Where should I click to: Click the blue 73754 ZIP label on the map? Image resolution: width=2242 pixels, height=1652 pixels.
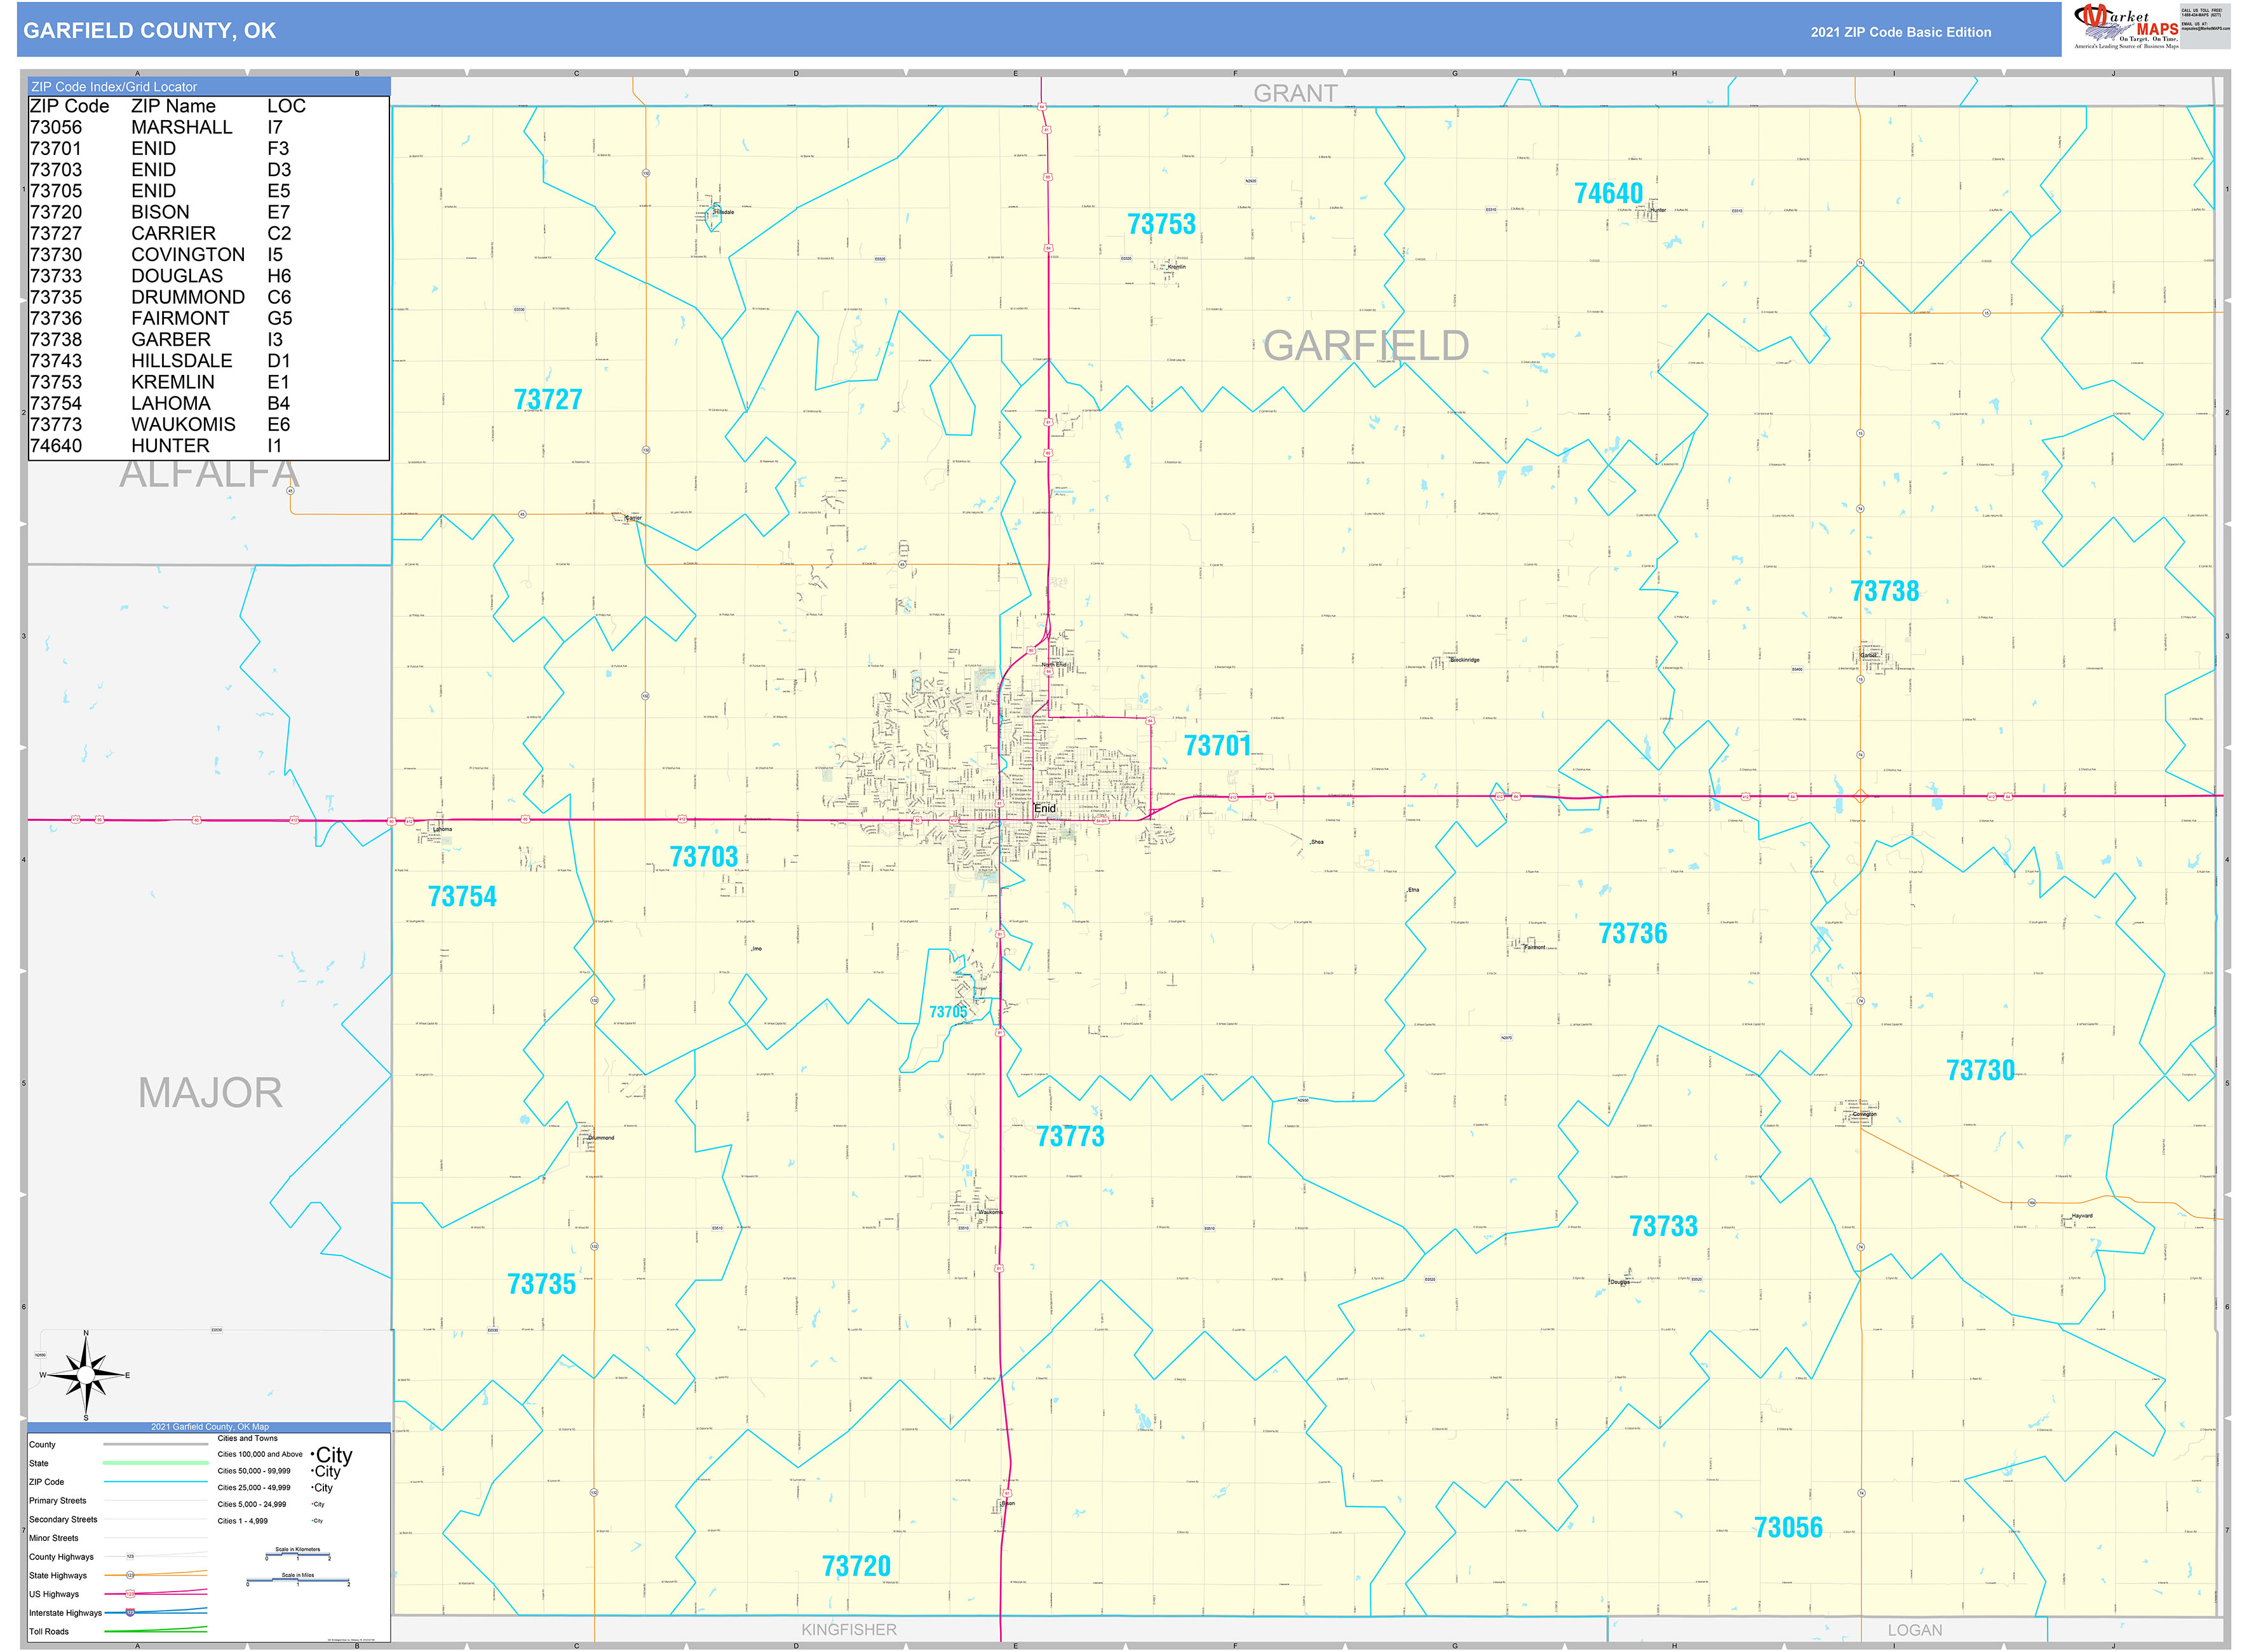point(462,897)
